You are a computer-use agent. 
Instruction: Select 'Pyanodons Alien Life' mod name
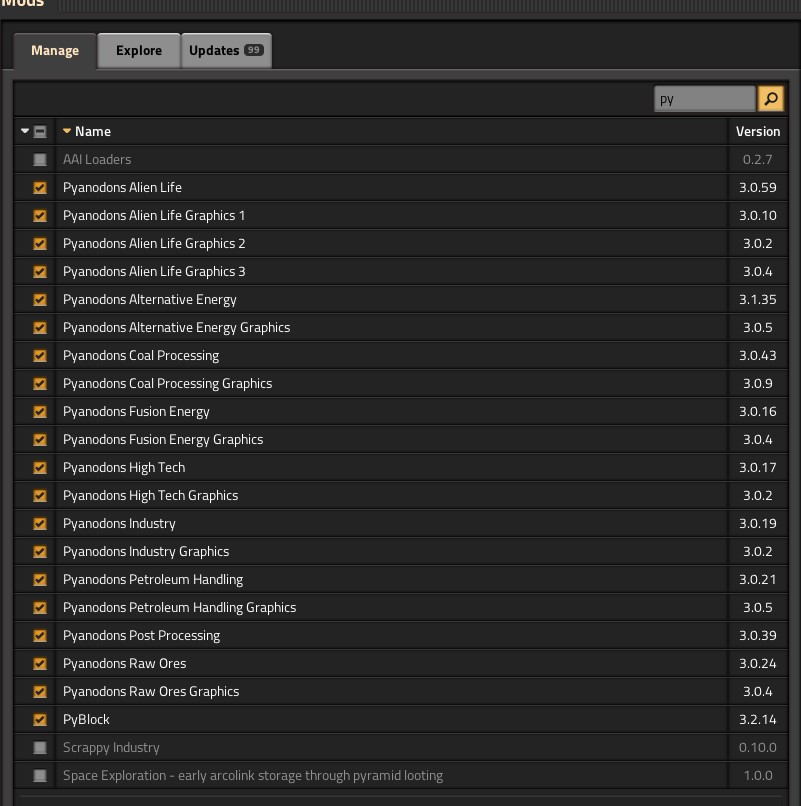click(122, 188)
